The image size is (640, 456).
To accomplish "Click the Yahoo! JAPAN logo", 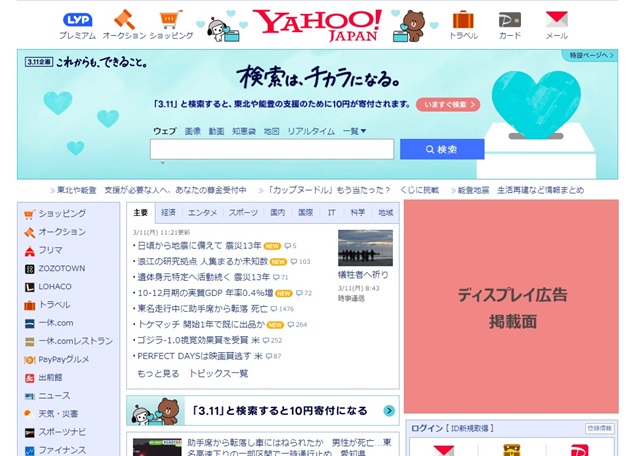I will [x=318, y=25].
